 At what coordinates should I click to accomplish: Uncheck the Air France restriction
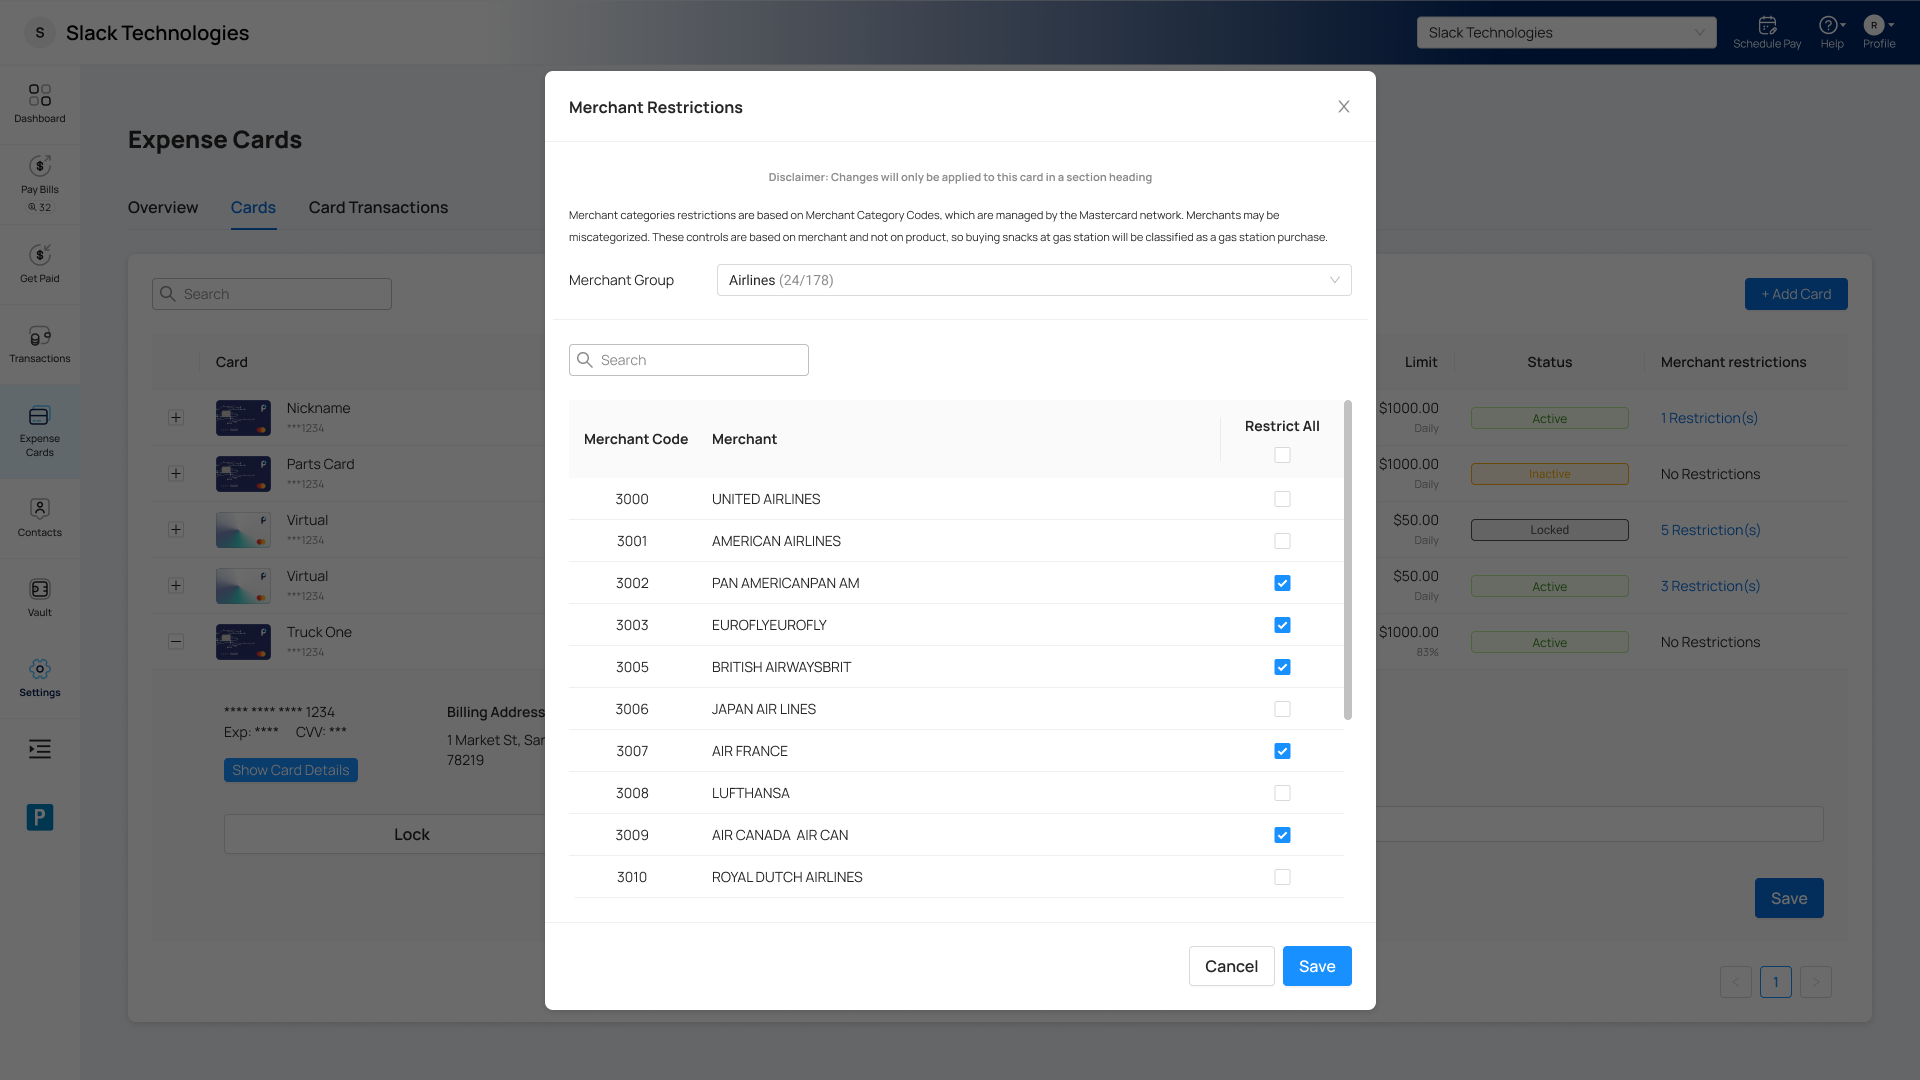pyautogui.click(x=1282, y=751)
